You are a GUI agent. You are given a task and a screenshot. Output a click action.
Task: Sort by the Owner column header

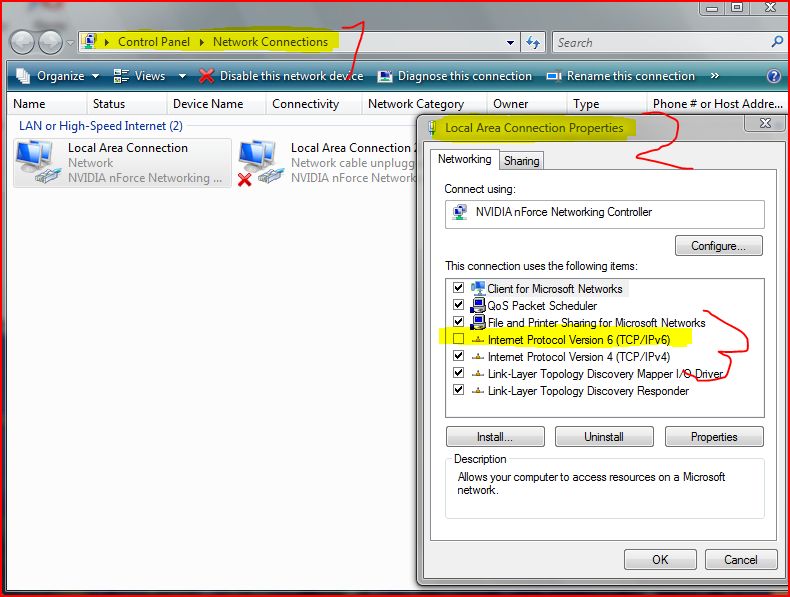click(527, 104)
